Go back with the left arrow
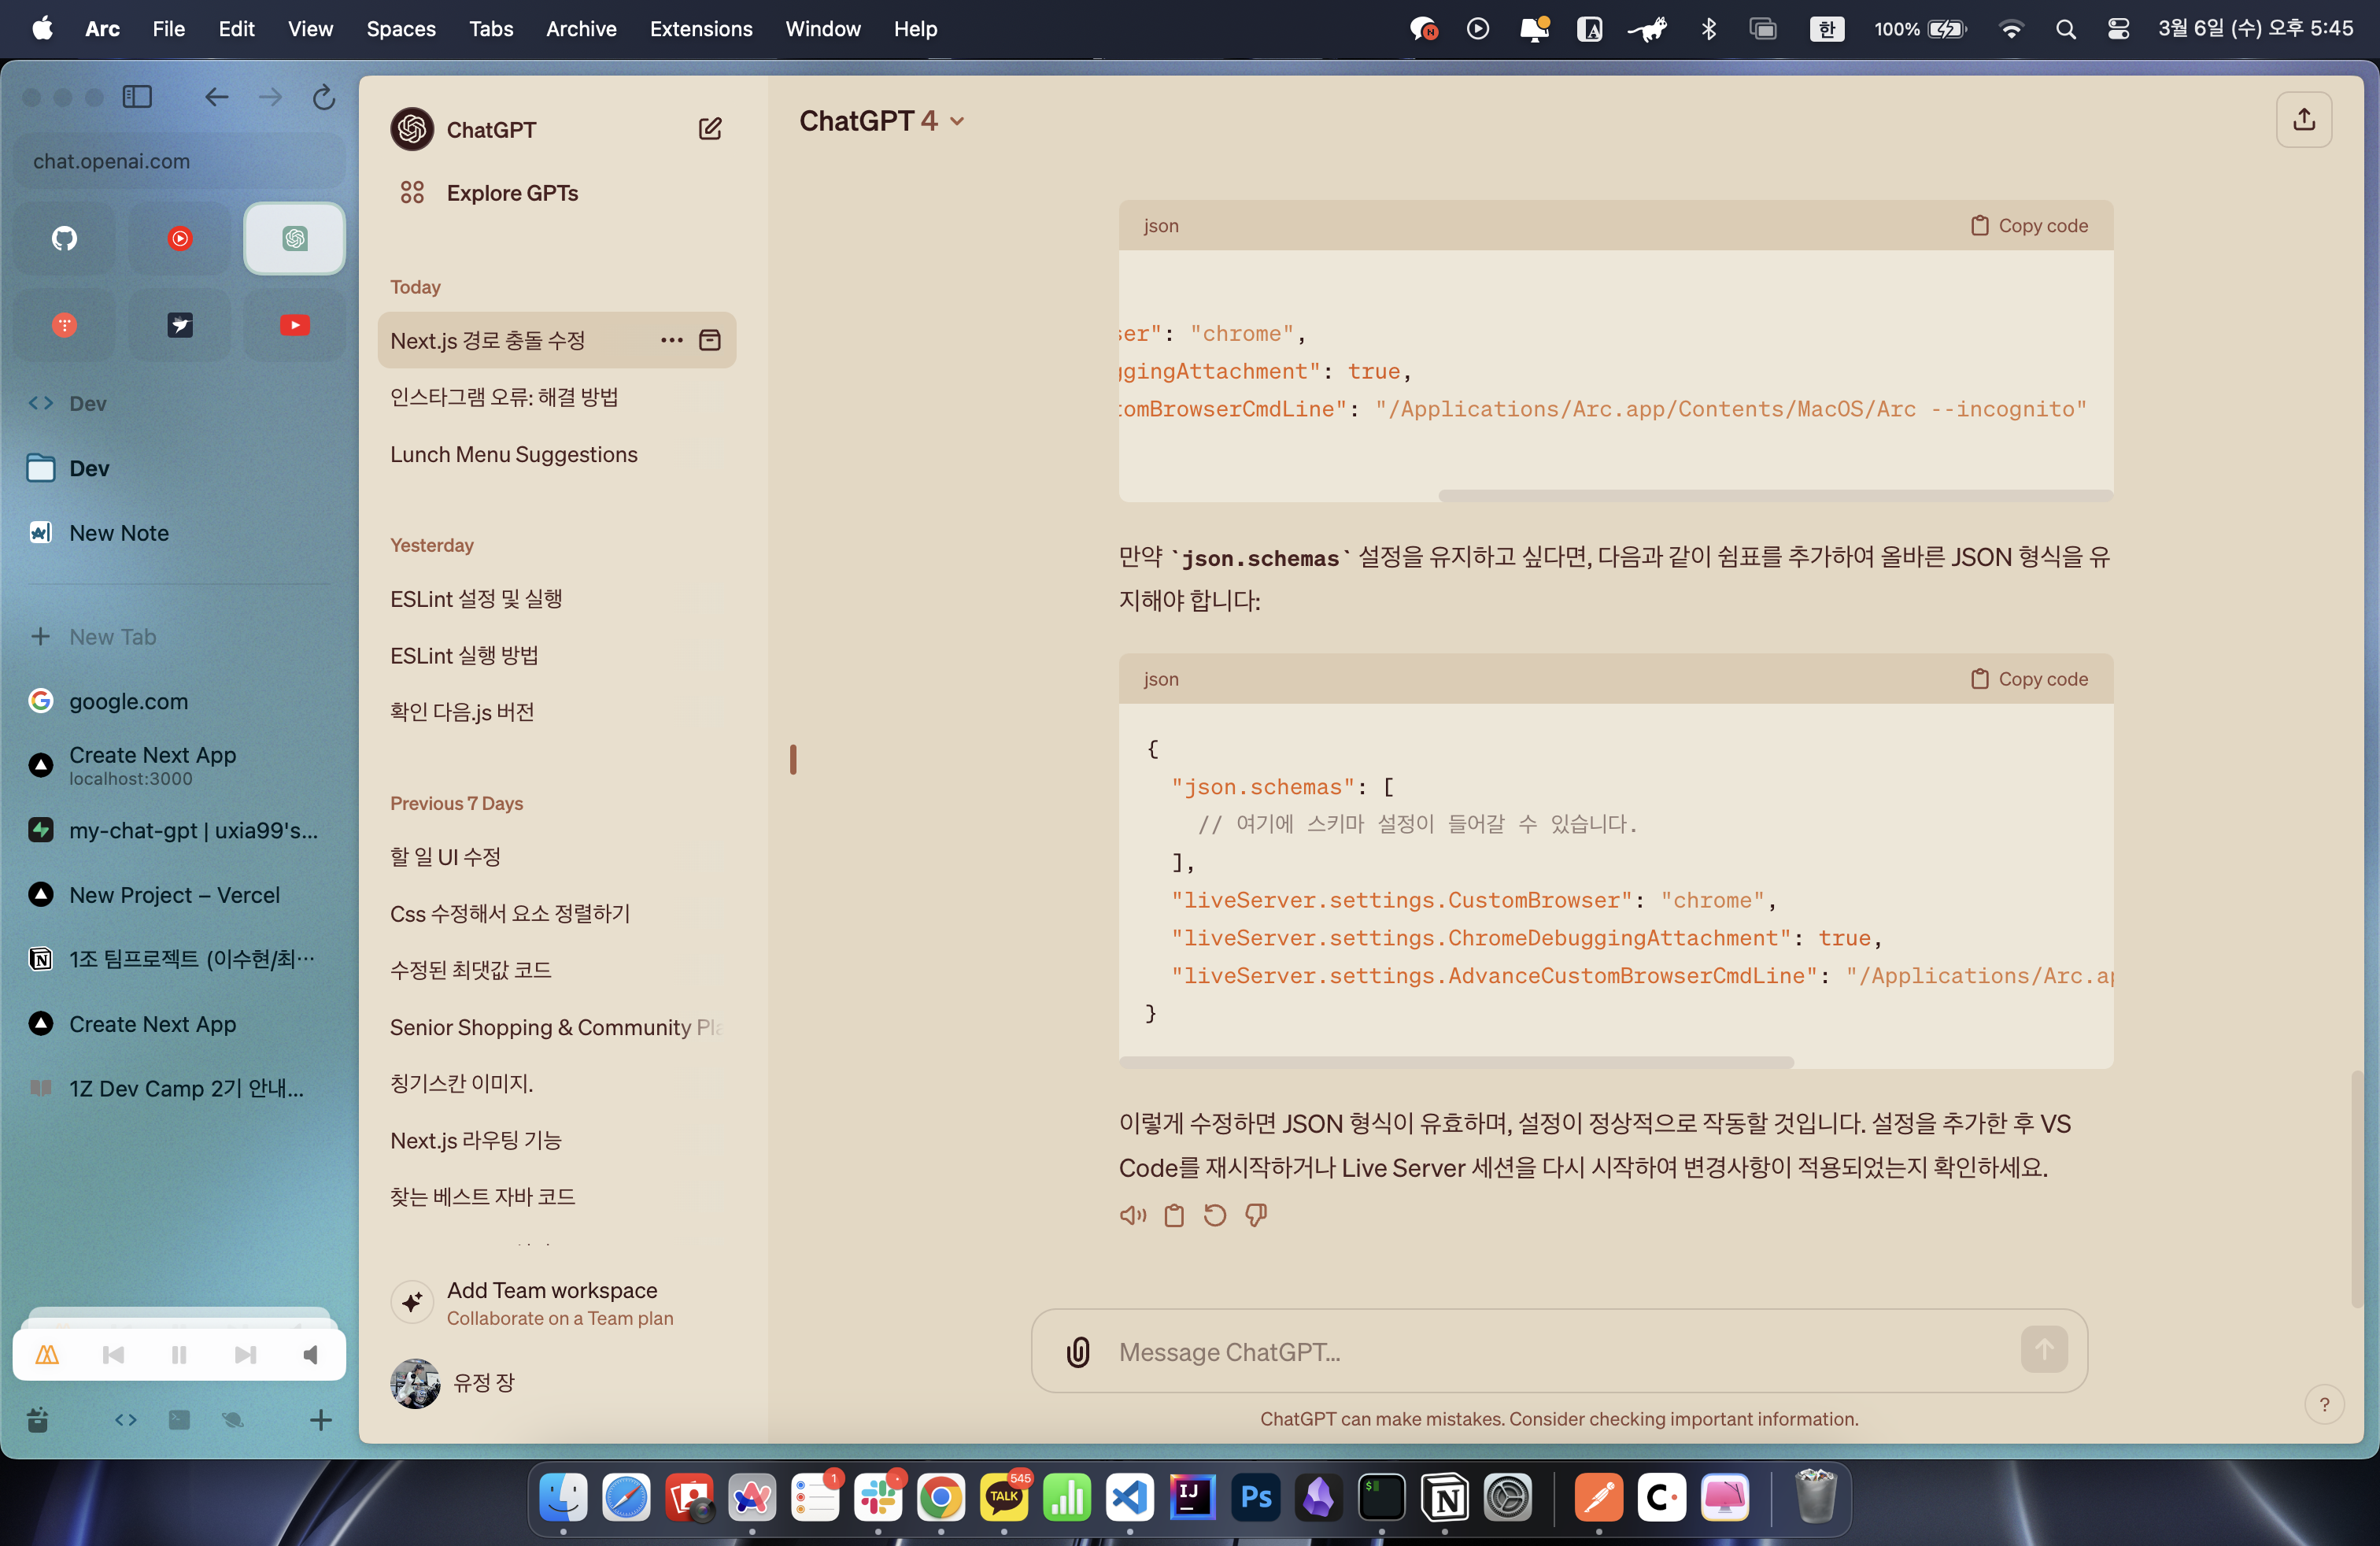 point(216,97)
